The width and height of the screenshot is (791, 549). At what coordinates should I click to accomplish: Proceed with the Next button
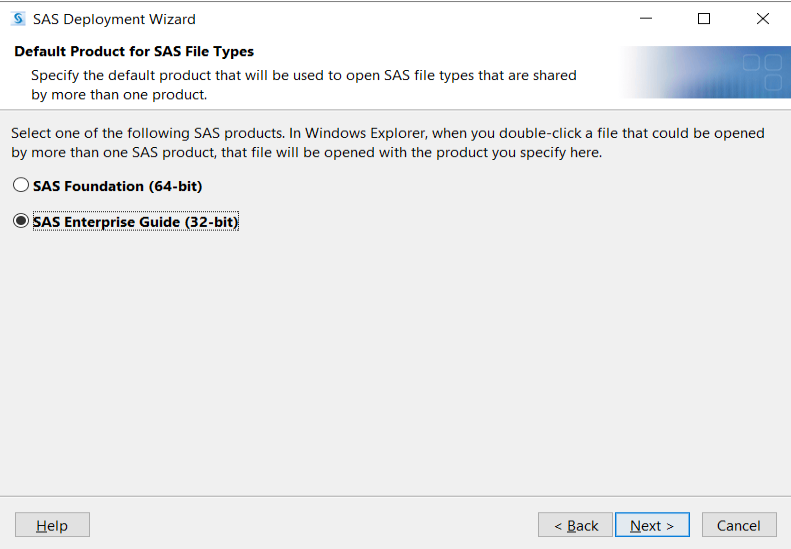[652, 525]
